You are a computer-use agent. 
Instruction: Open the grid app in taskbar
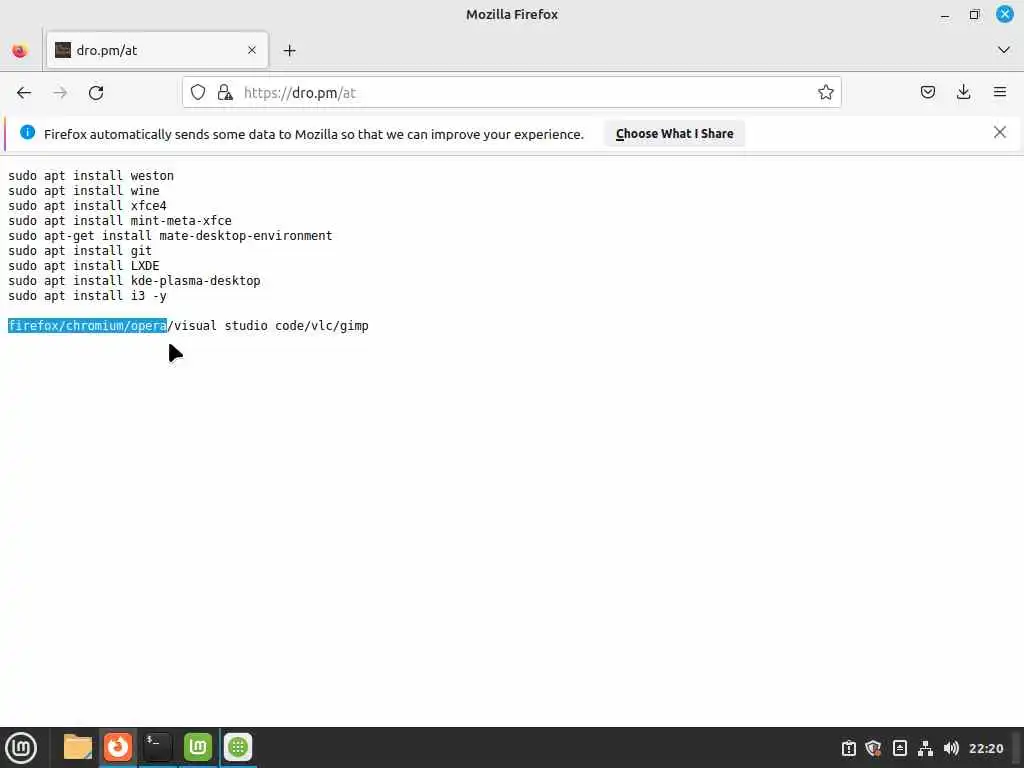(238, 747)
